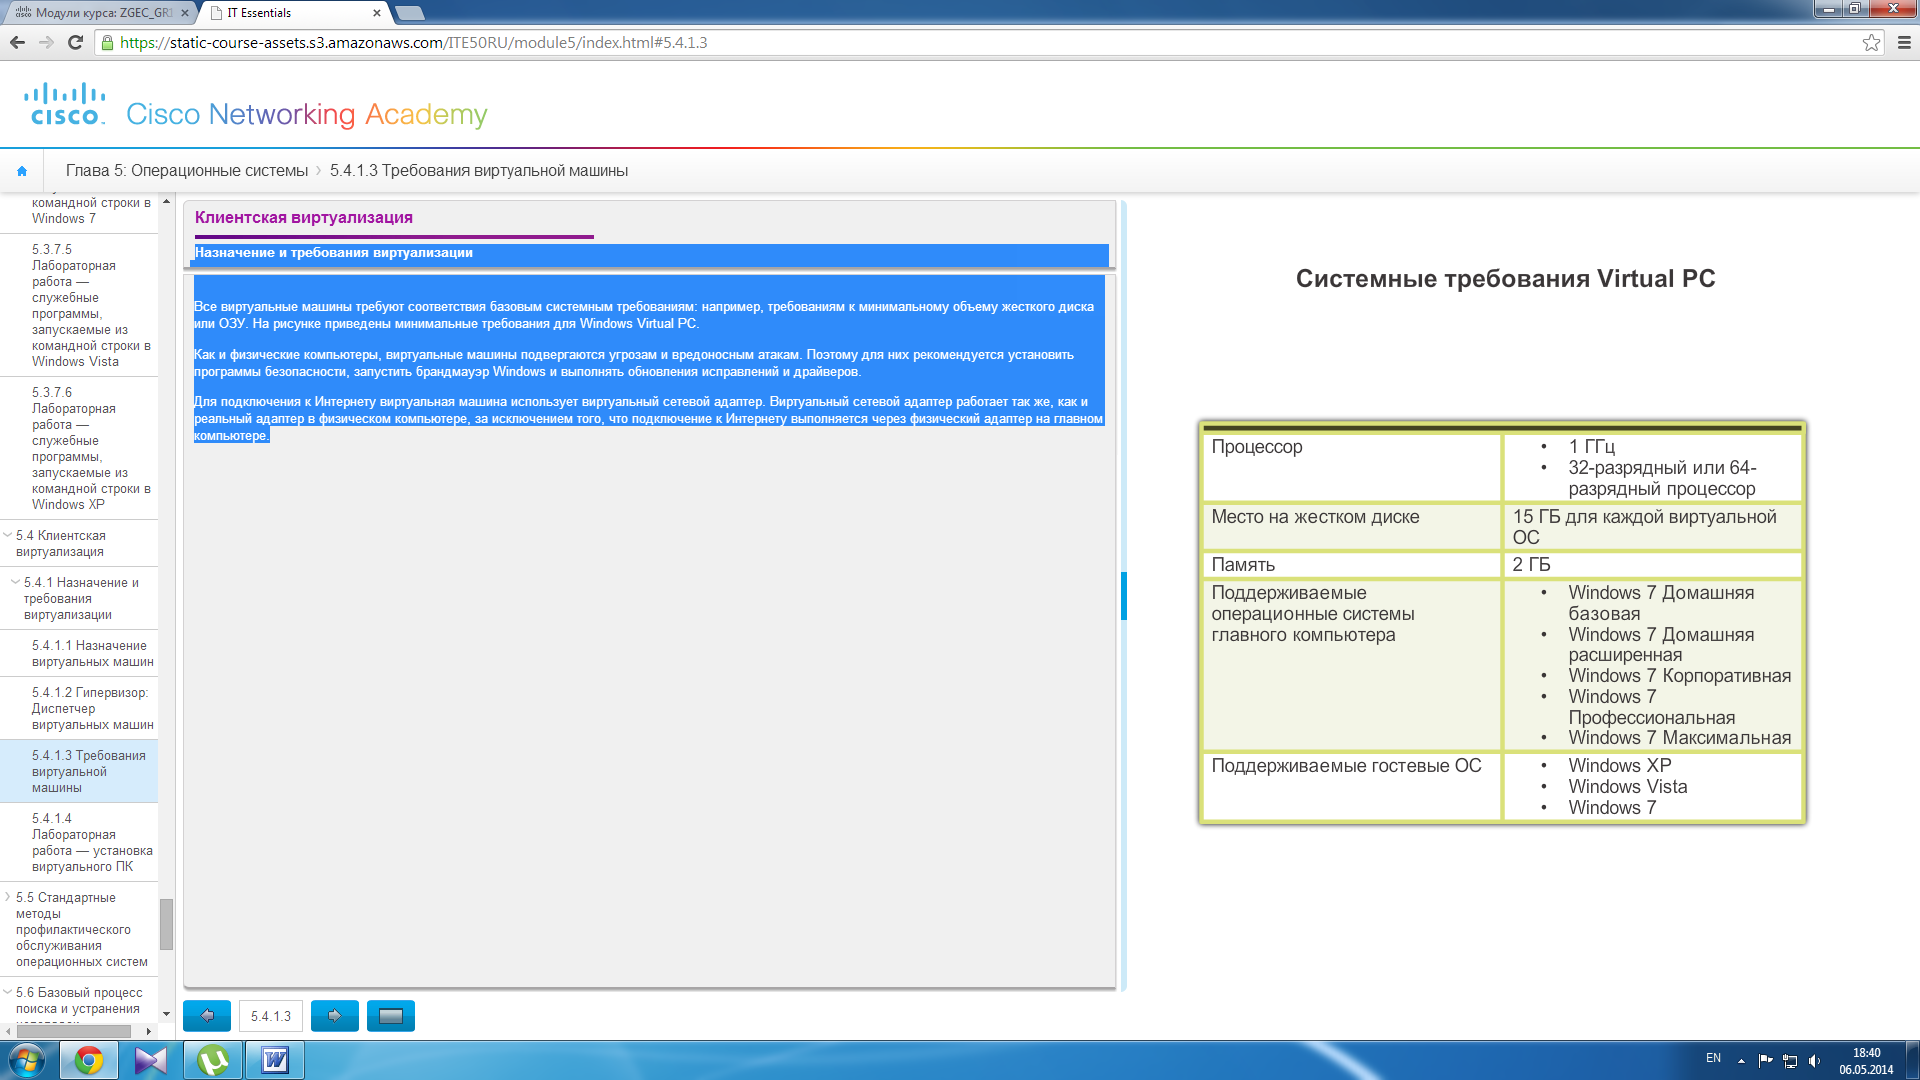Open uTorrent from the taskbar
This screenshot has height=1080, width=1920.
(213, 1060)
